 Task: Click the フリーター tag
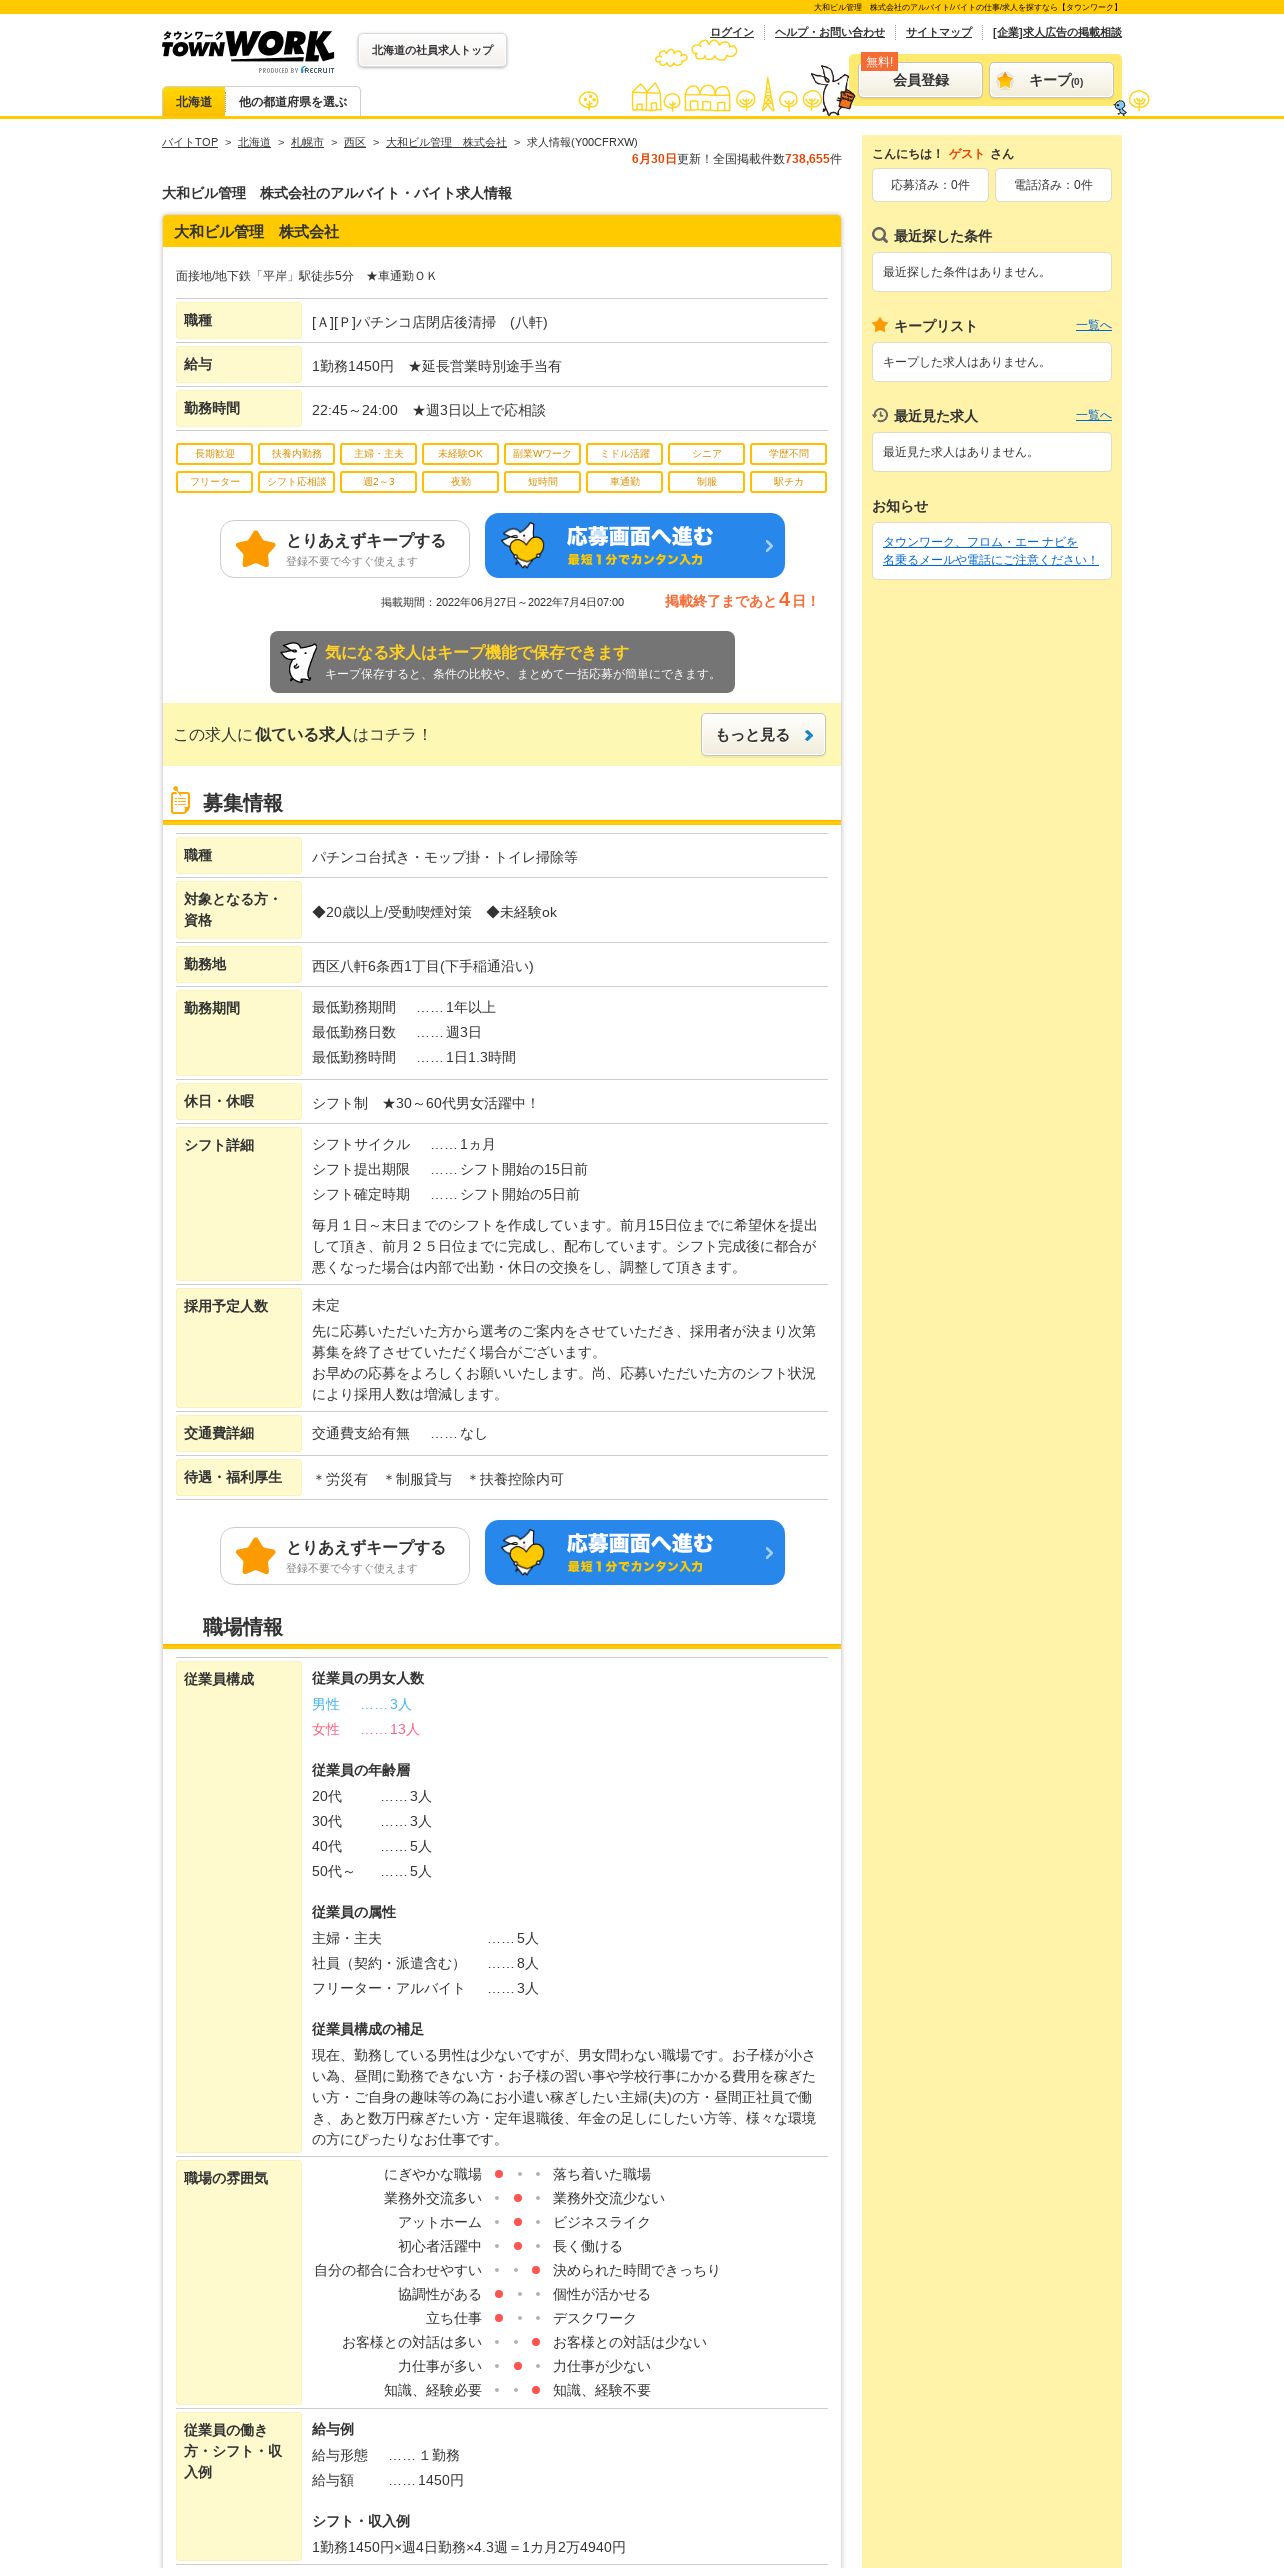[x=215, y=482]
